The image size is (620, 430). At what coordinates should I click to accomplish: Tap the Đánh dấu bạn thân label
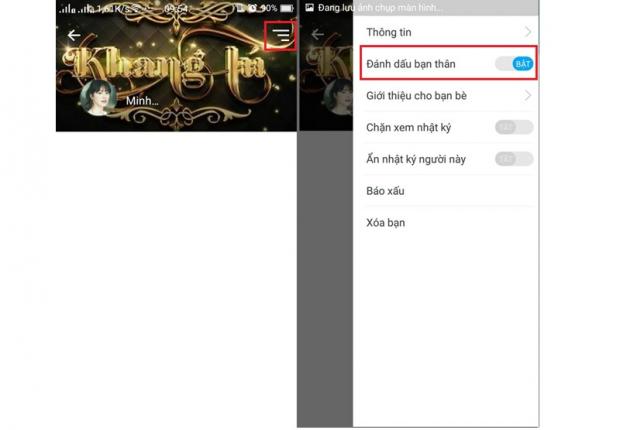tap(410, 64)
